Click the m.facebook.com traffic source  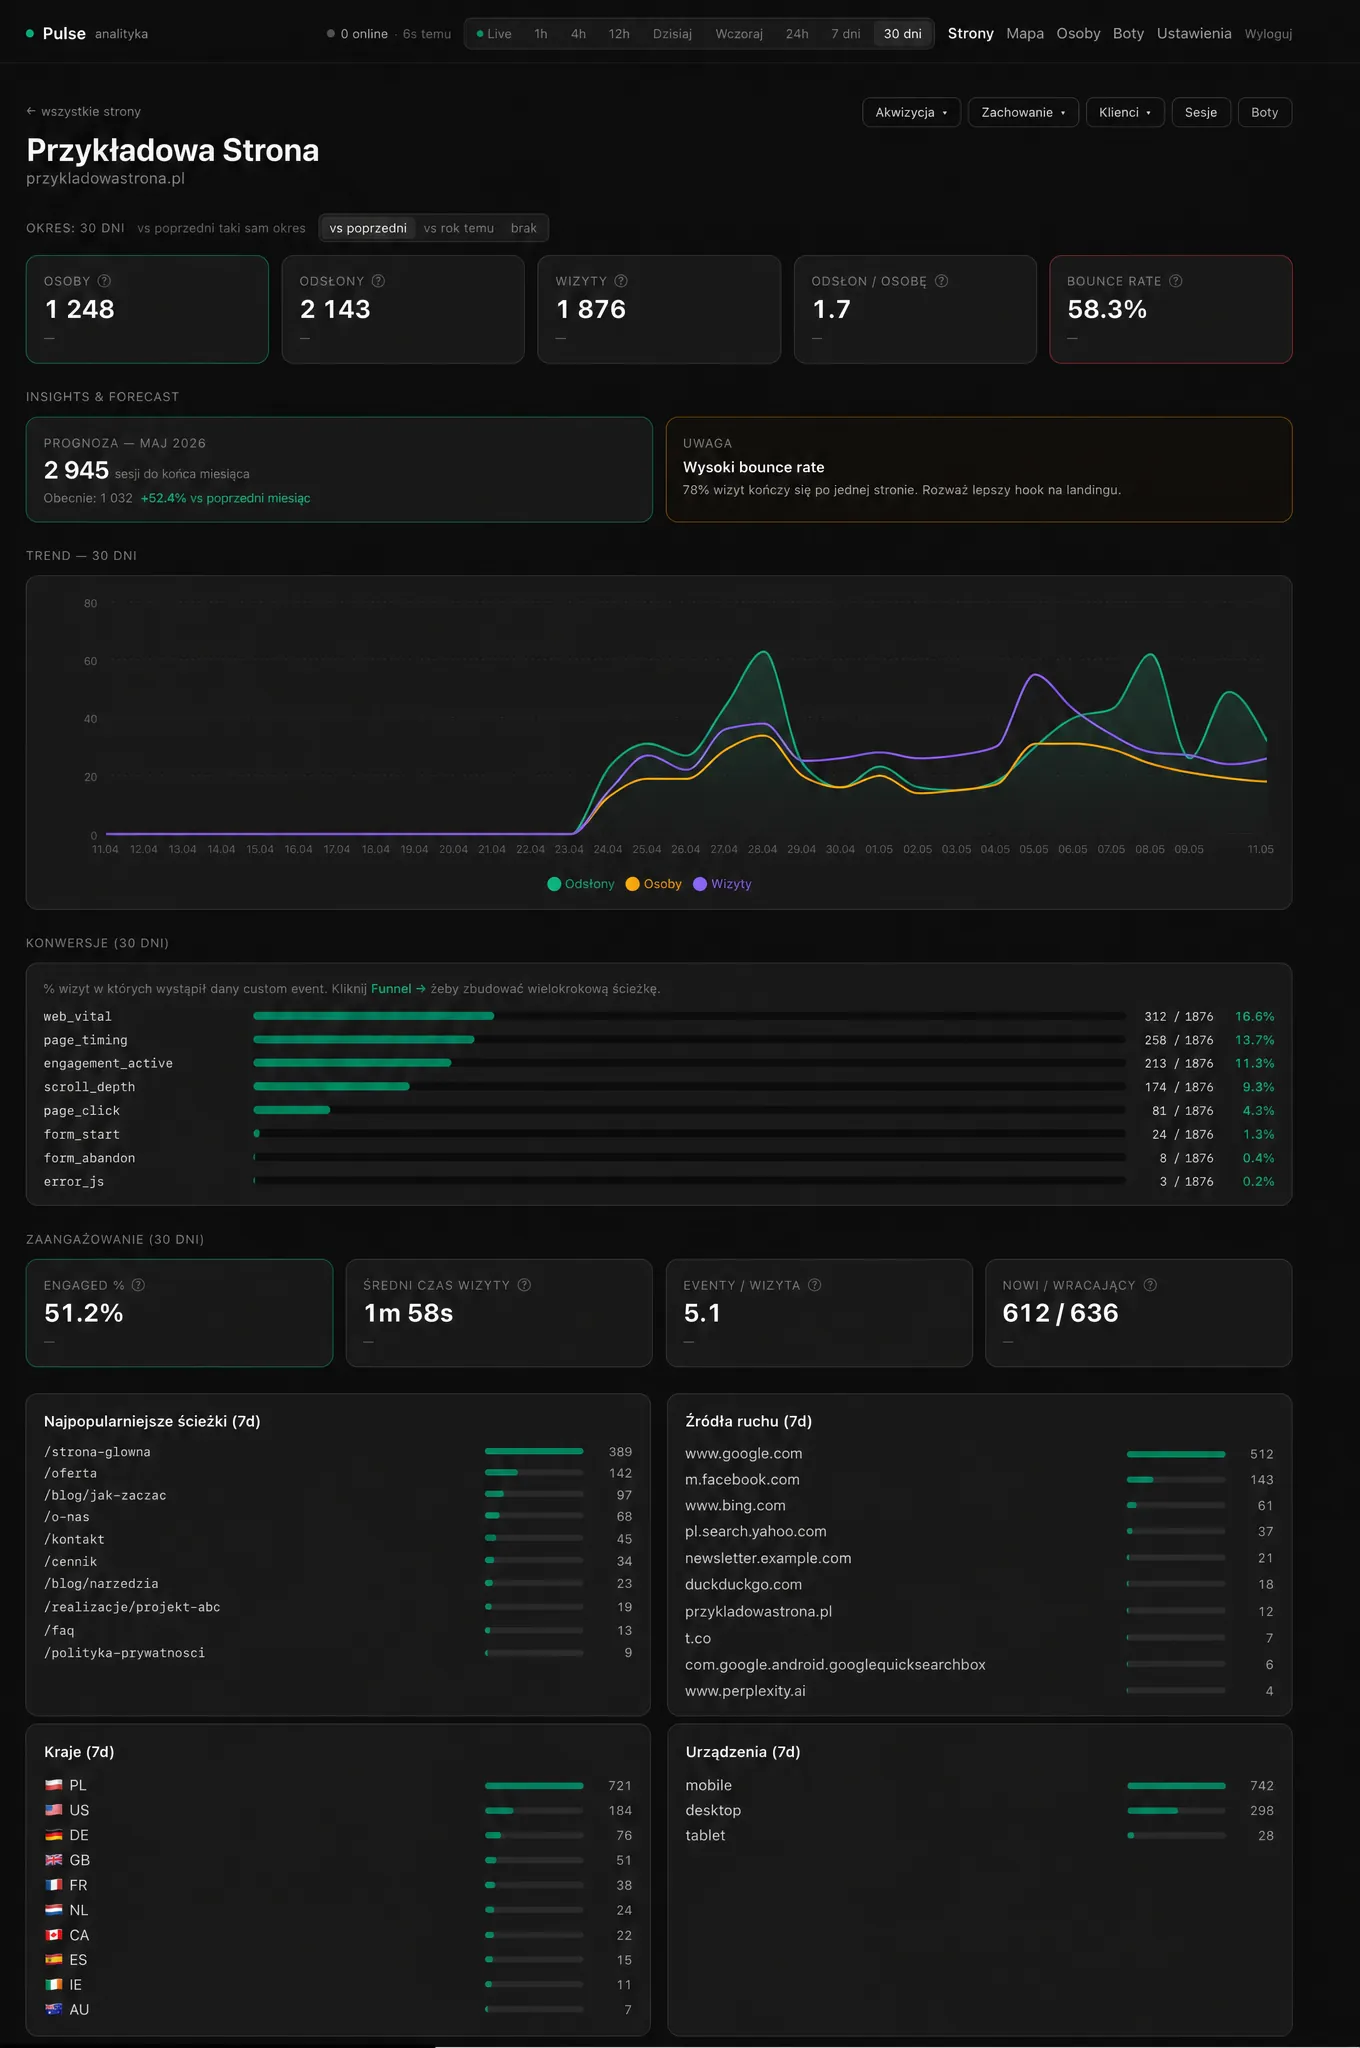pyautogui.click(x=742, y=1479)
